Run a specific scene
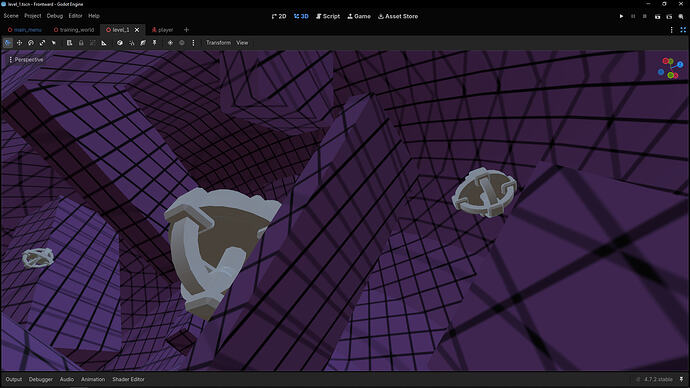690x388 pixels. point(669,16)
